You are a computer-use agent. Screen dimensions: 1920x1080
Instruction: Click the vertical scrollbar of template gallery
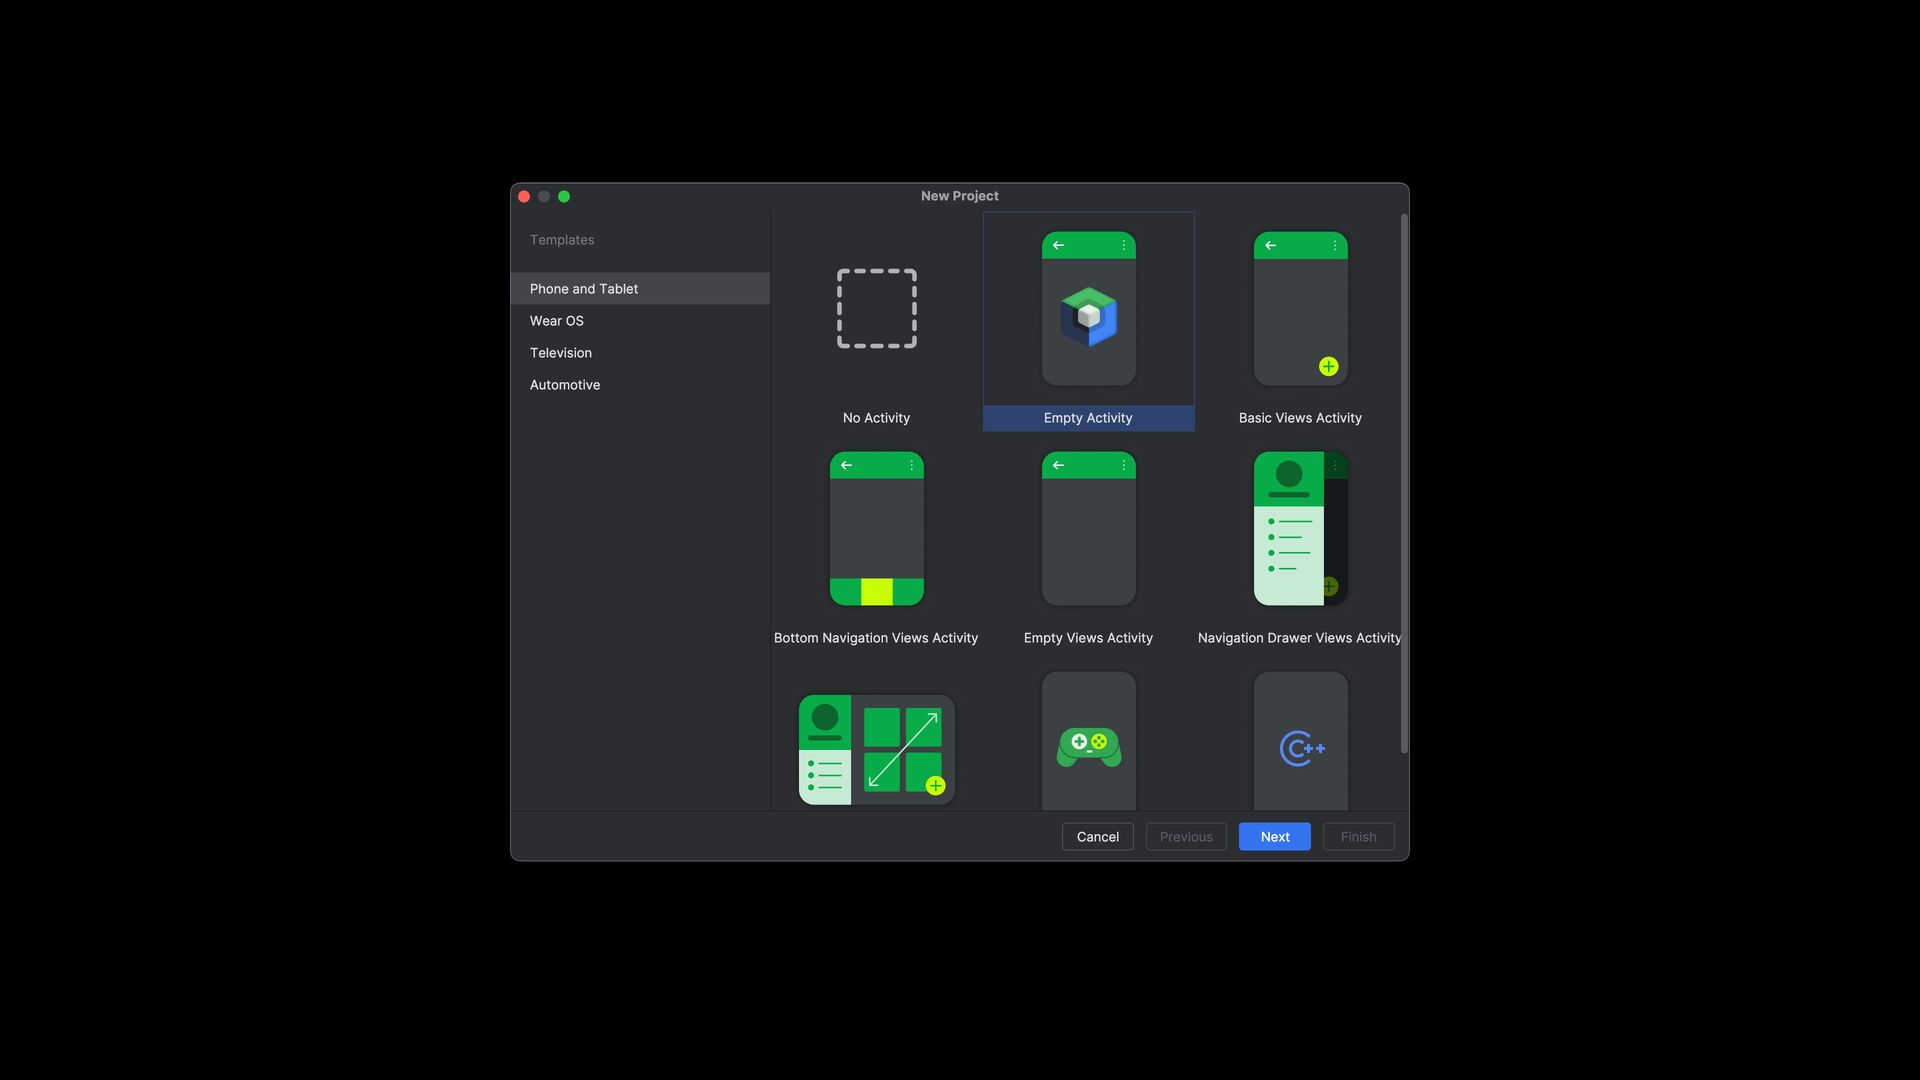(x=1404, y=483)
